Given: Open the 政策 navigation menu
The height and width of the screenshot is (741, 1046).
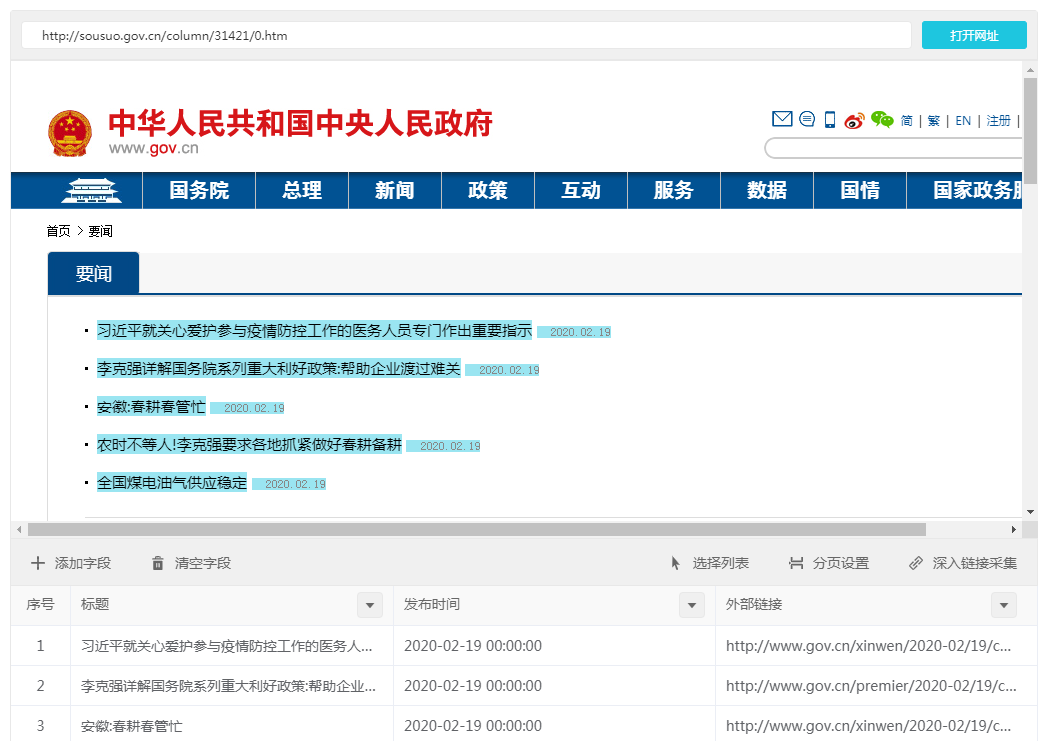Looking at the screenshot, I should pyautogui.click(x=488, y=191).
